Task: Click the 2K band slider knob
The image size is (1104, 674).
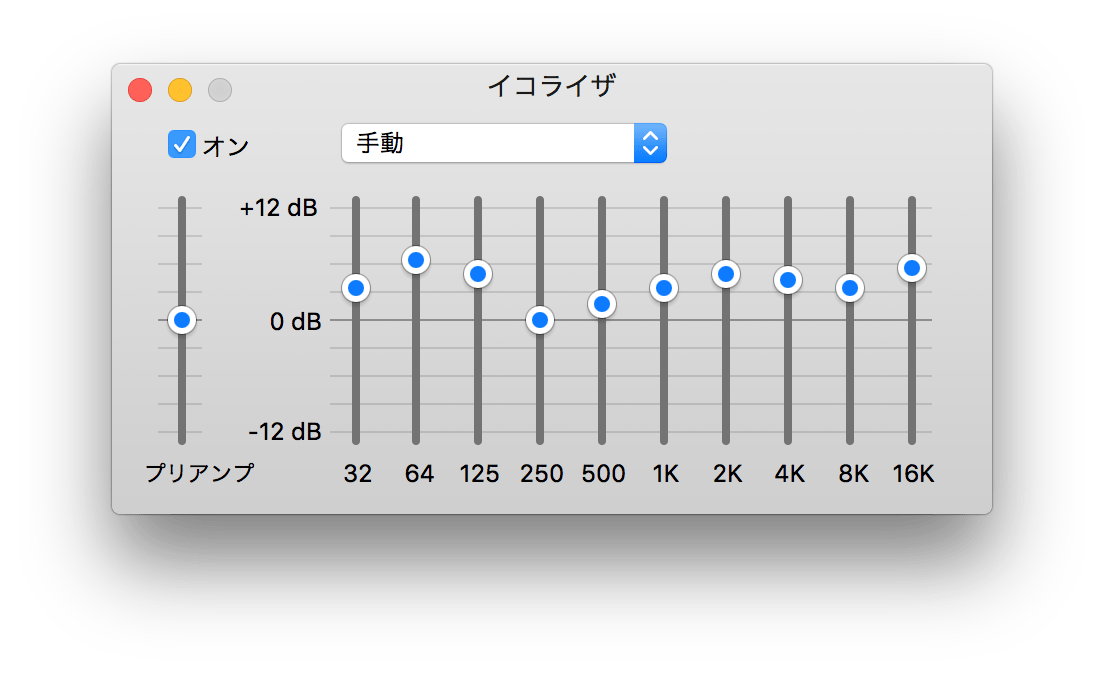Action: tap(726, 274)
